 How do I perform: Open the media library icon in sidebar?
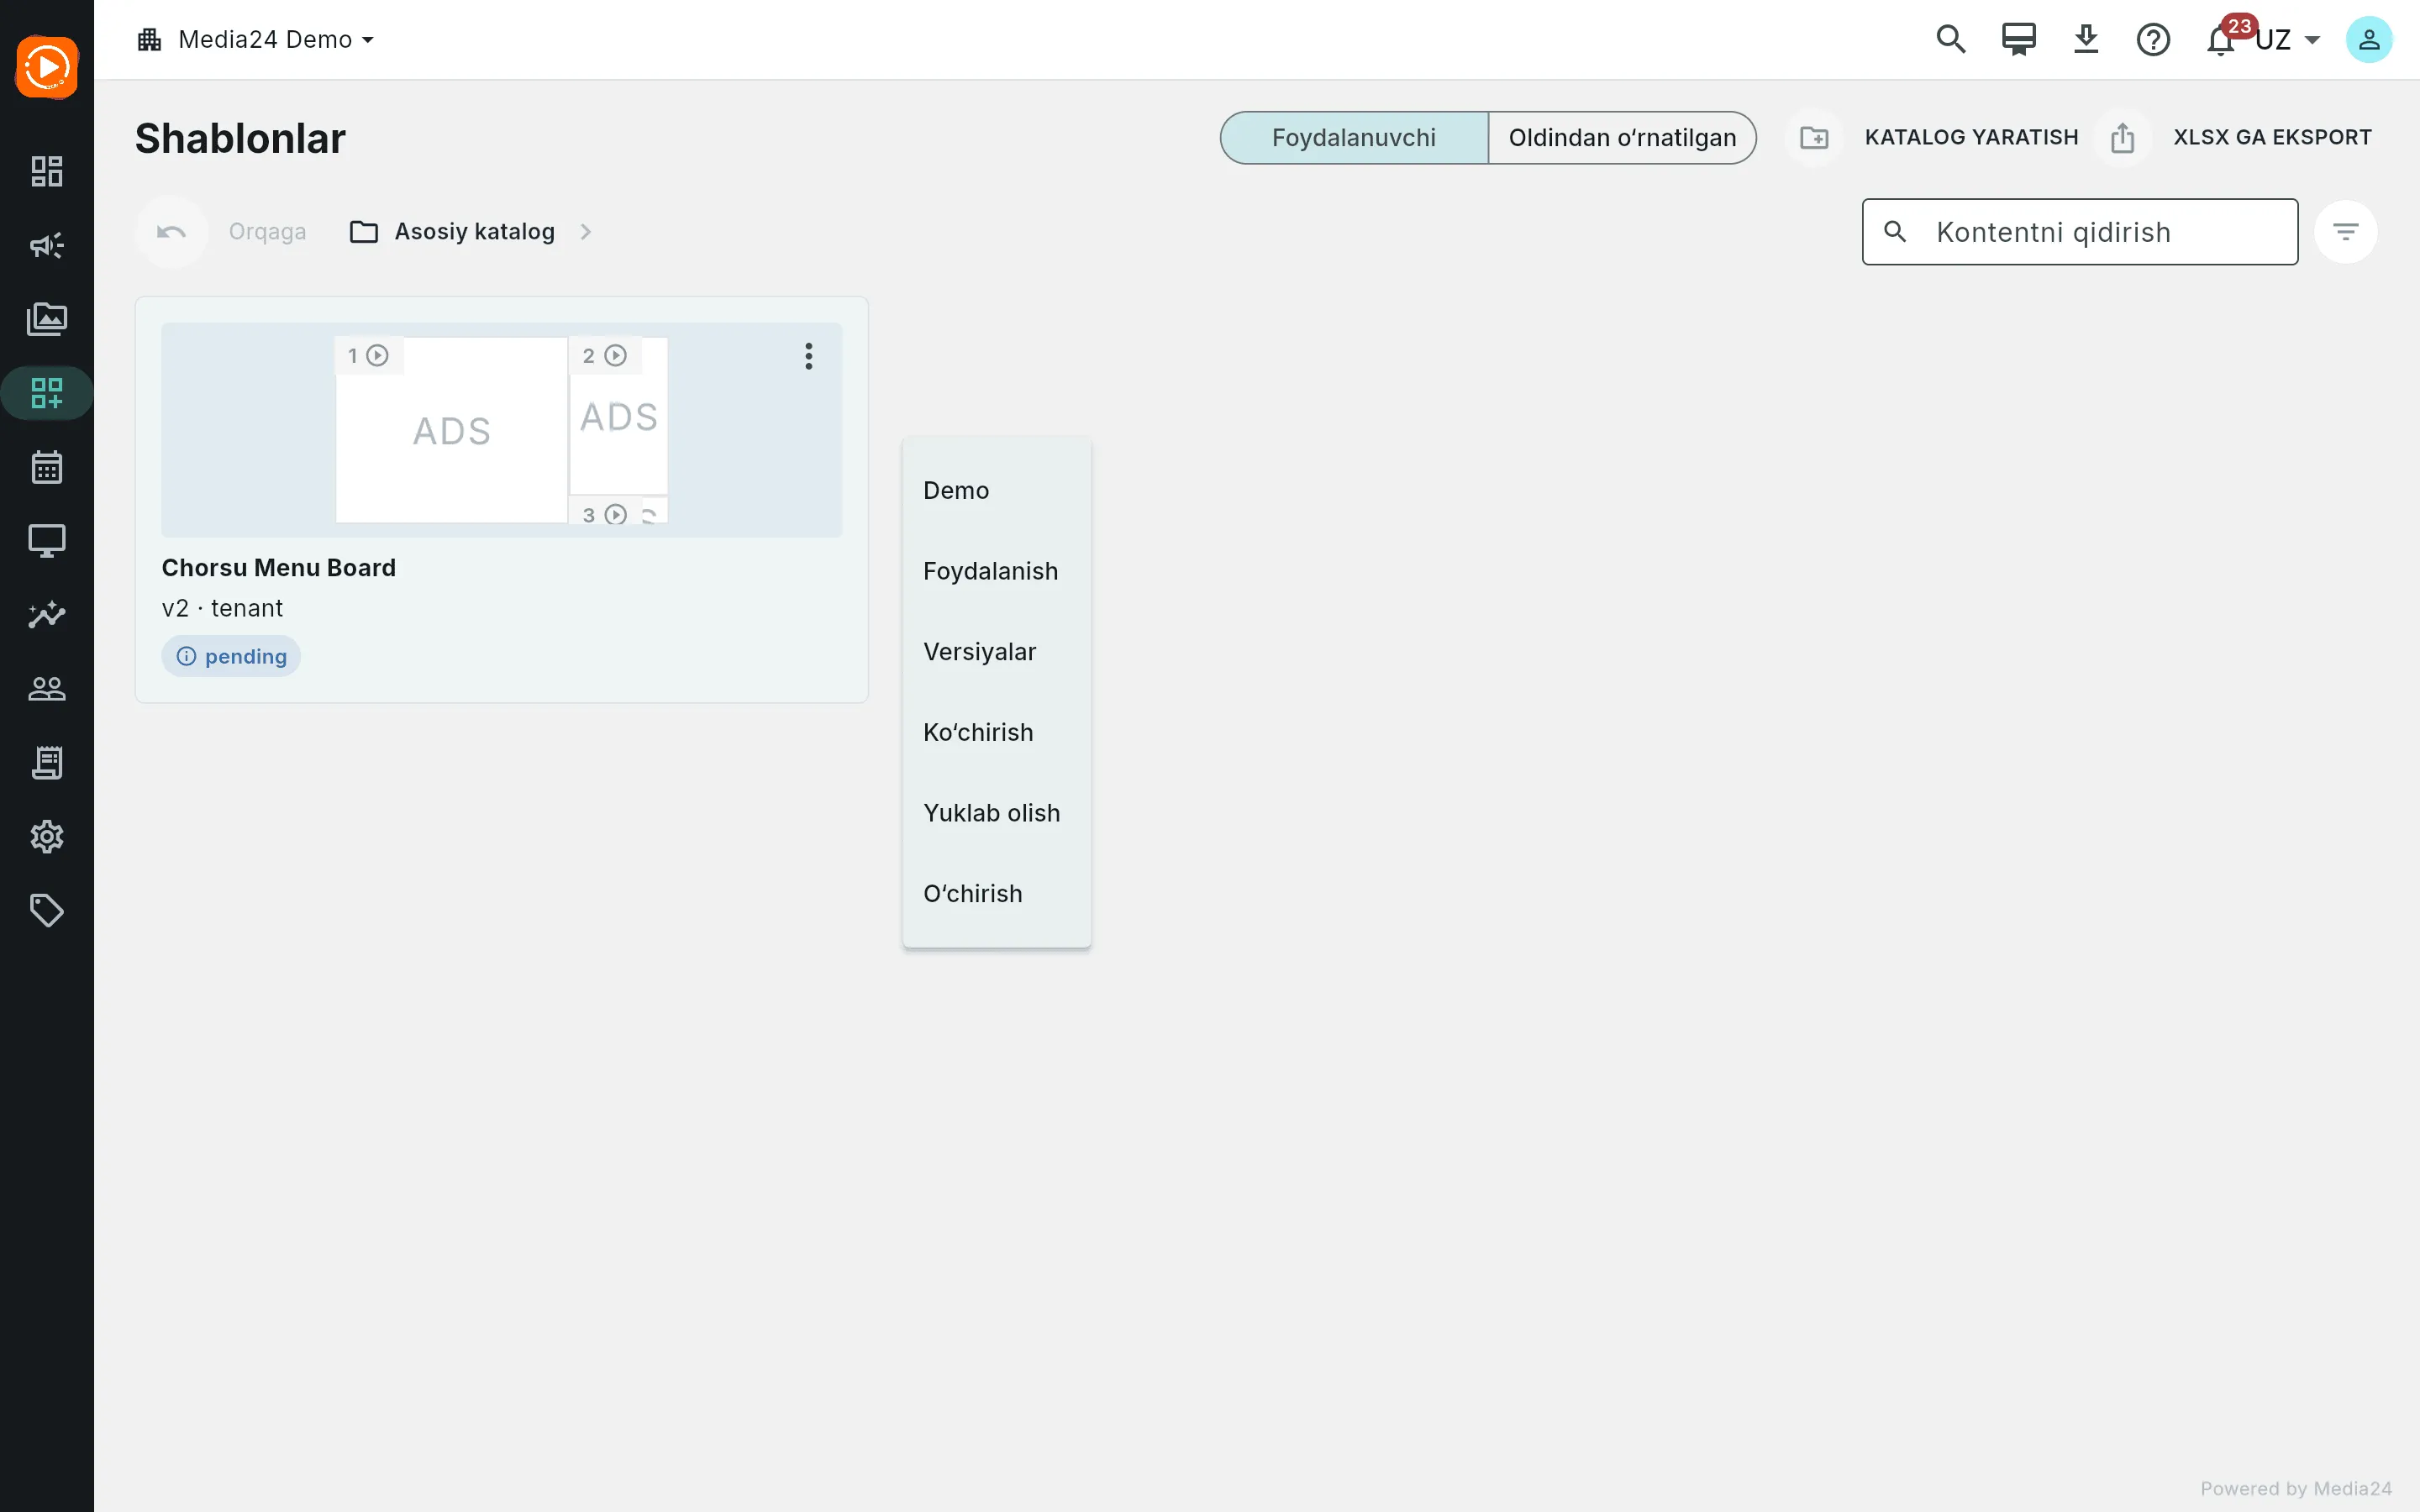[46, 319]
